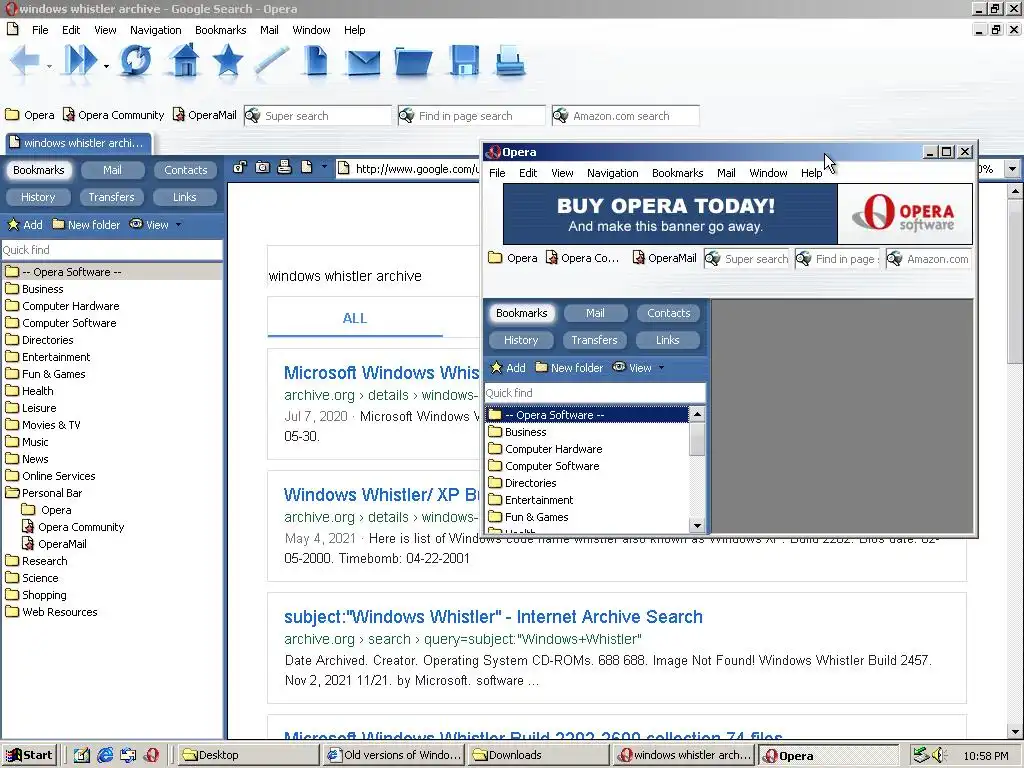Viewport: 1024px width, 768px height.
Task: Click the Find in page search field
Action: pyautogui.click(x=472, y=116)
